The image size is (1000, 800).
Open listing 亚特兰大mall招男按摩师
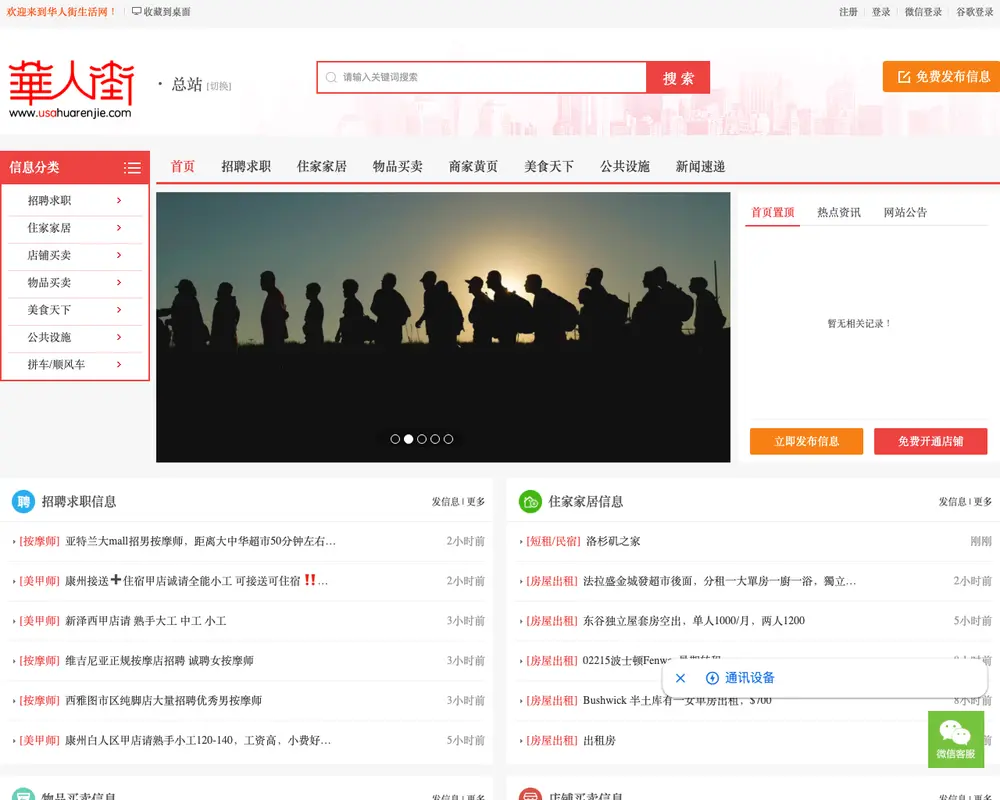point(200,541)
